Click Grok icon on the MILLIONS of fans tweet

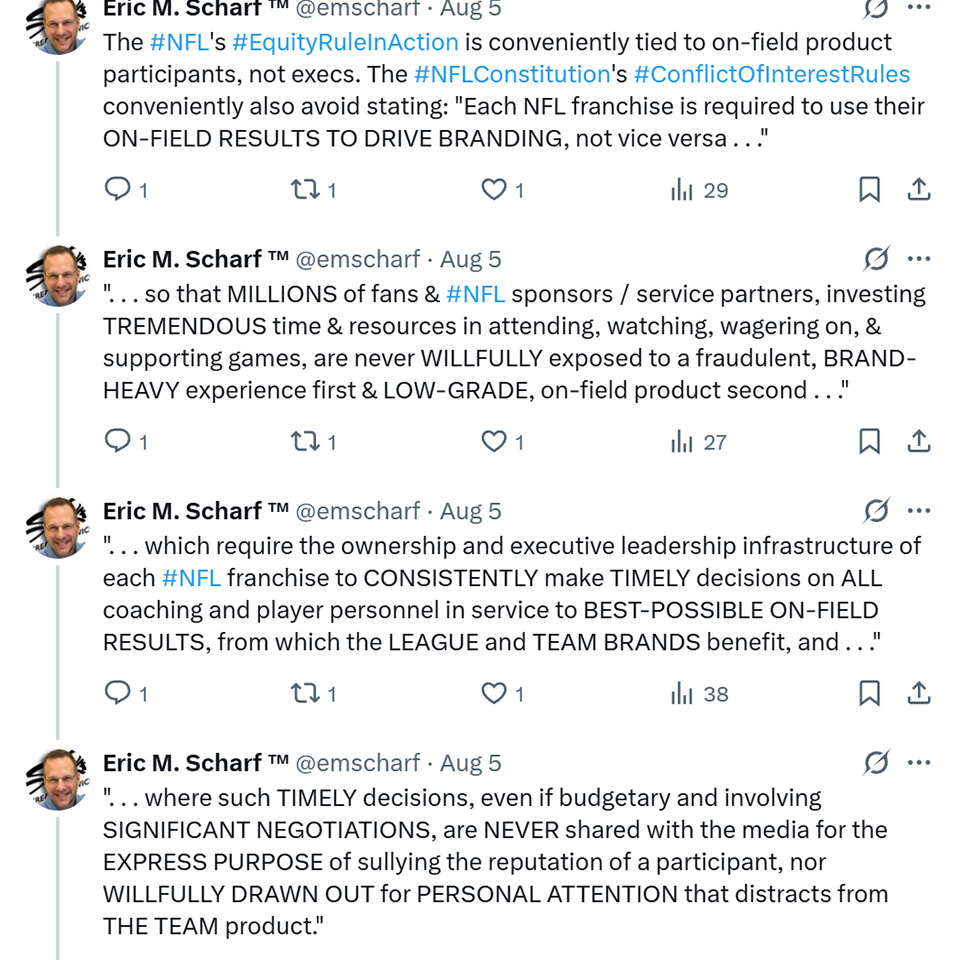coord(876,259)
